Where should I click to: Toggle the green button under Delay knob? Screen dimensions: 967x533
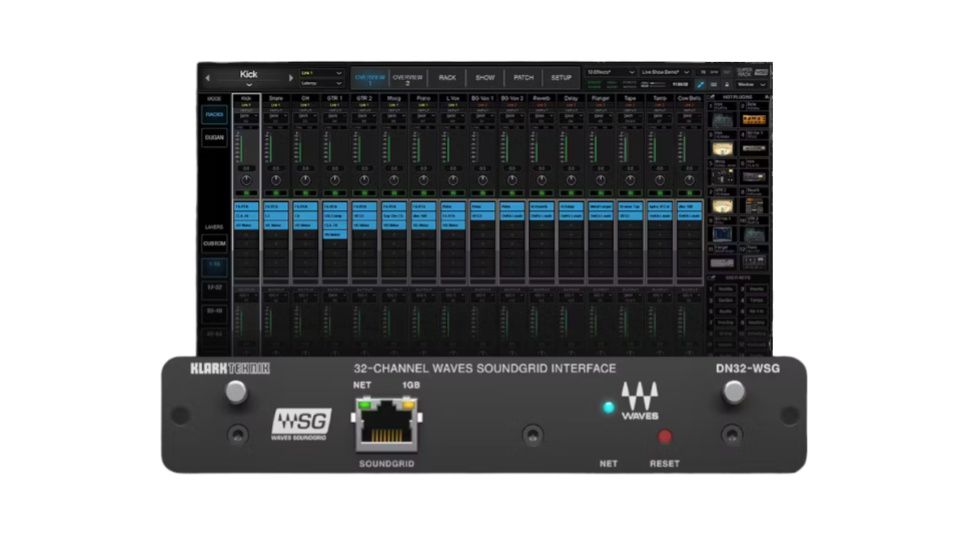[x=571, y=193]
